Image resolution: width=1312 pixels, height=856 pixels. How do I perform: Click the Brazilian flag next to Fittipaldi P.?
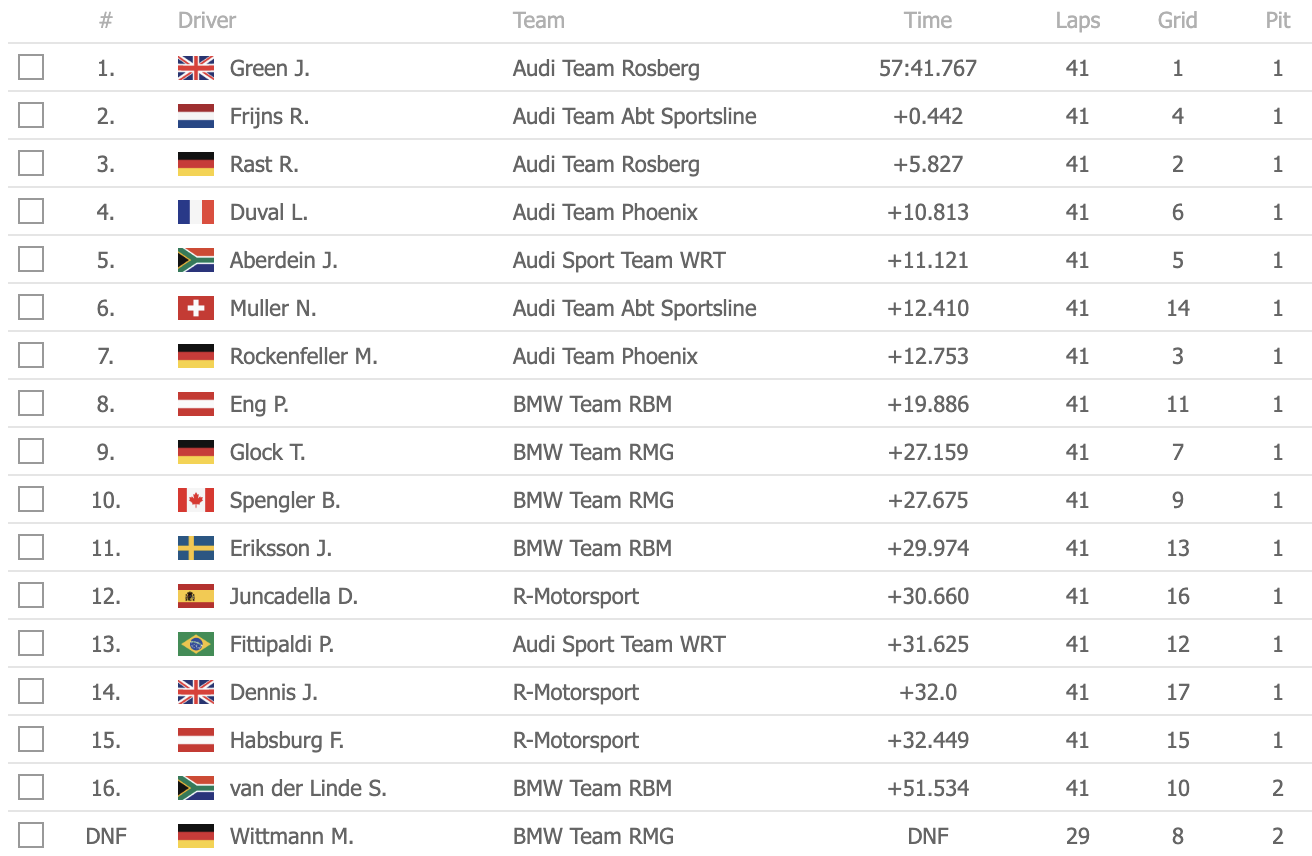(196, 644)
